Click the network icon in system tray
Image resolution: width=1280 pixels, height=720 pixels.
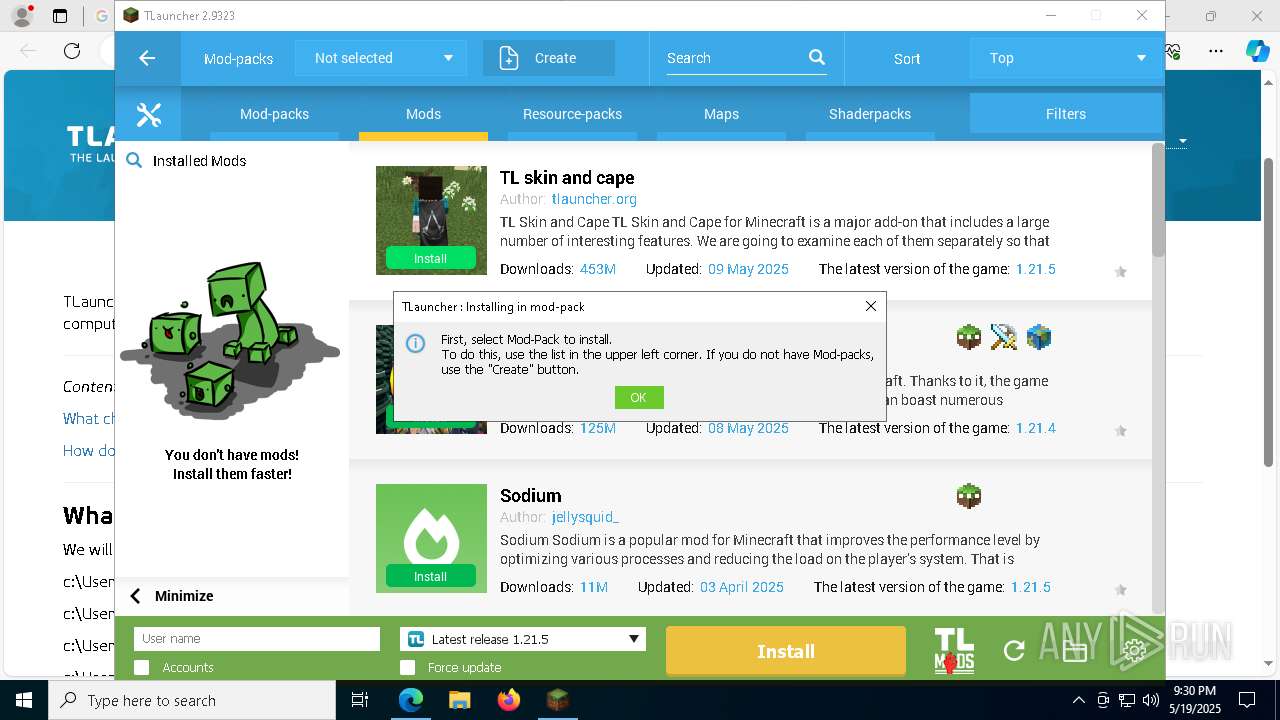pos(1126,700)
